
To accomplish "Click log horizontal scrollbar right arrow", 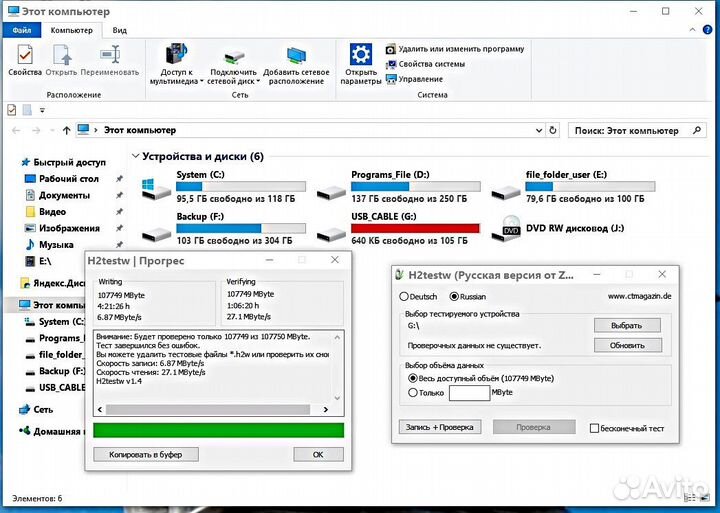I will pos(326,409).
